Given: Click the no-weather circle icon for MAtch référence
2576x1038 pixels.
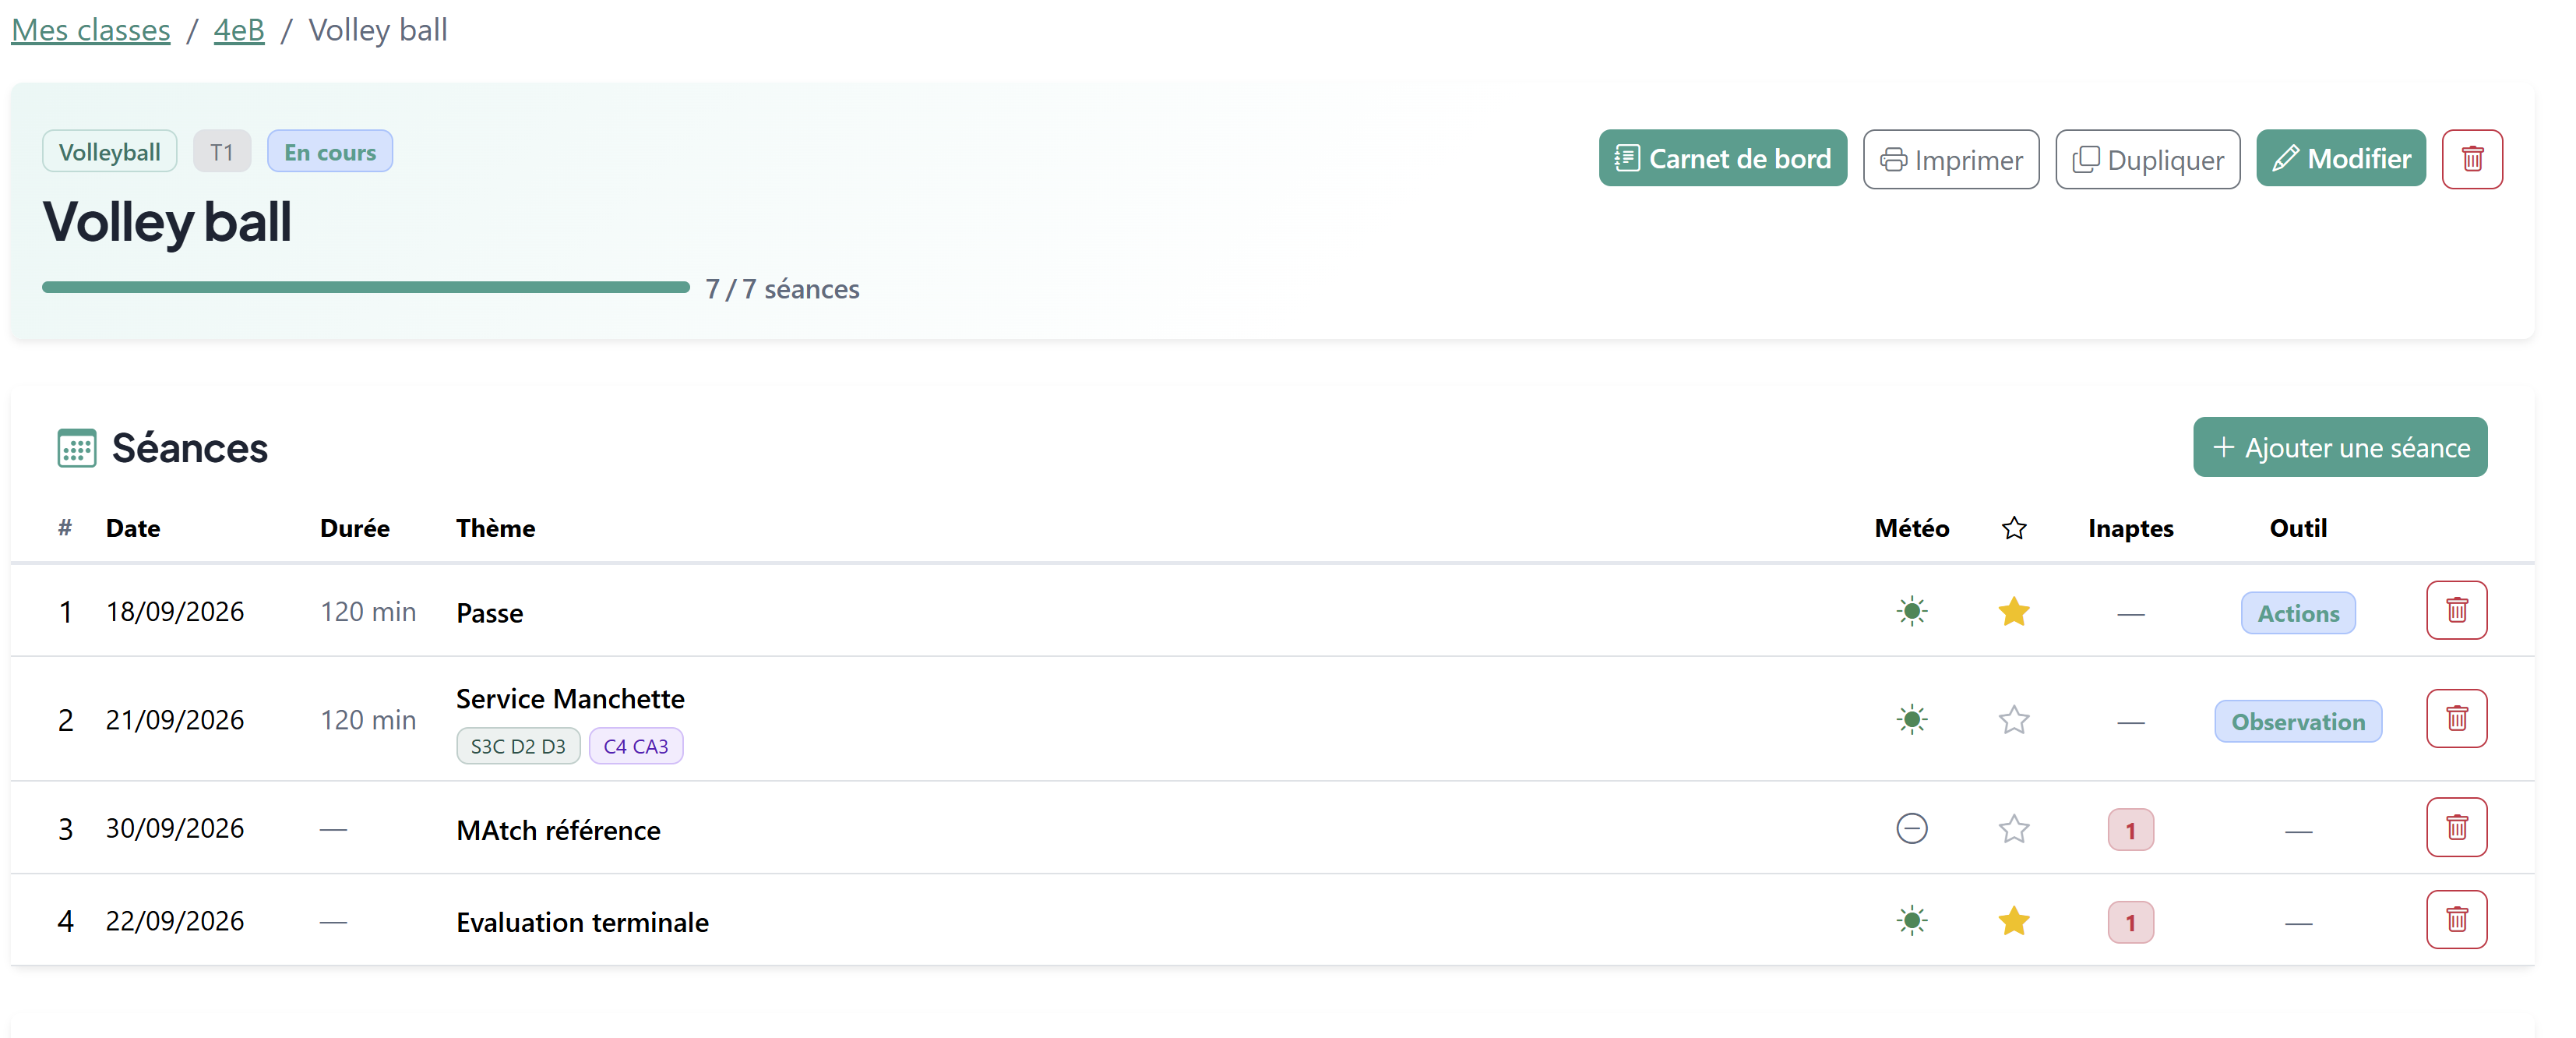Looking at the screenshot, I should click(1911, 829).
